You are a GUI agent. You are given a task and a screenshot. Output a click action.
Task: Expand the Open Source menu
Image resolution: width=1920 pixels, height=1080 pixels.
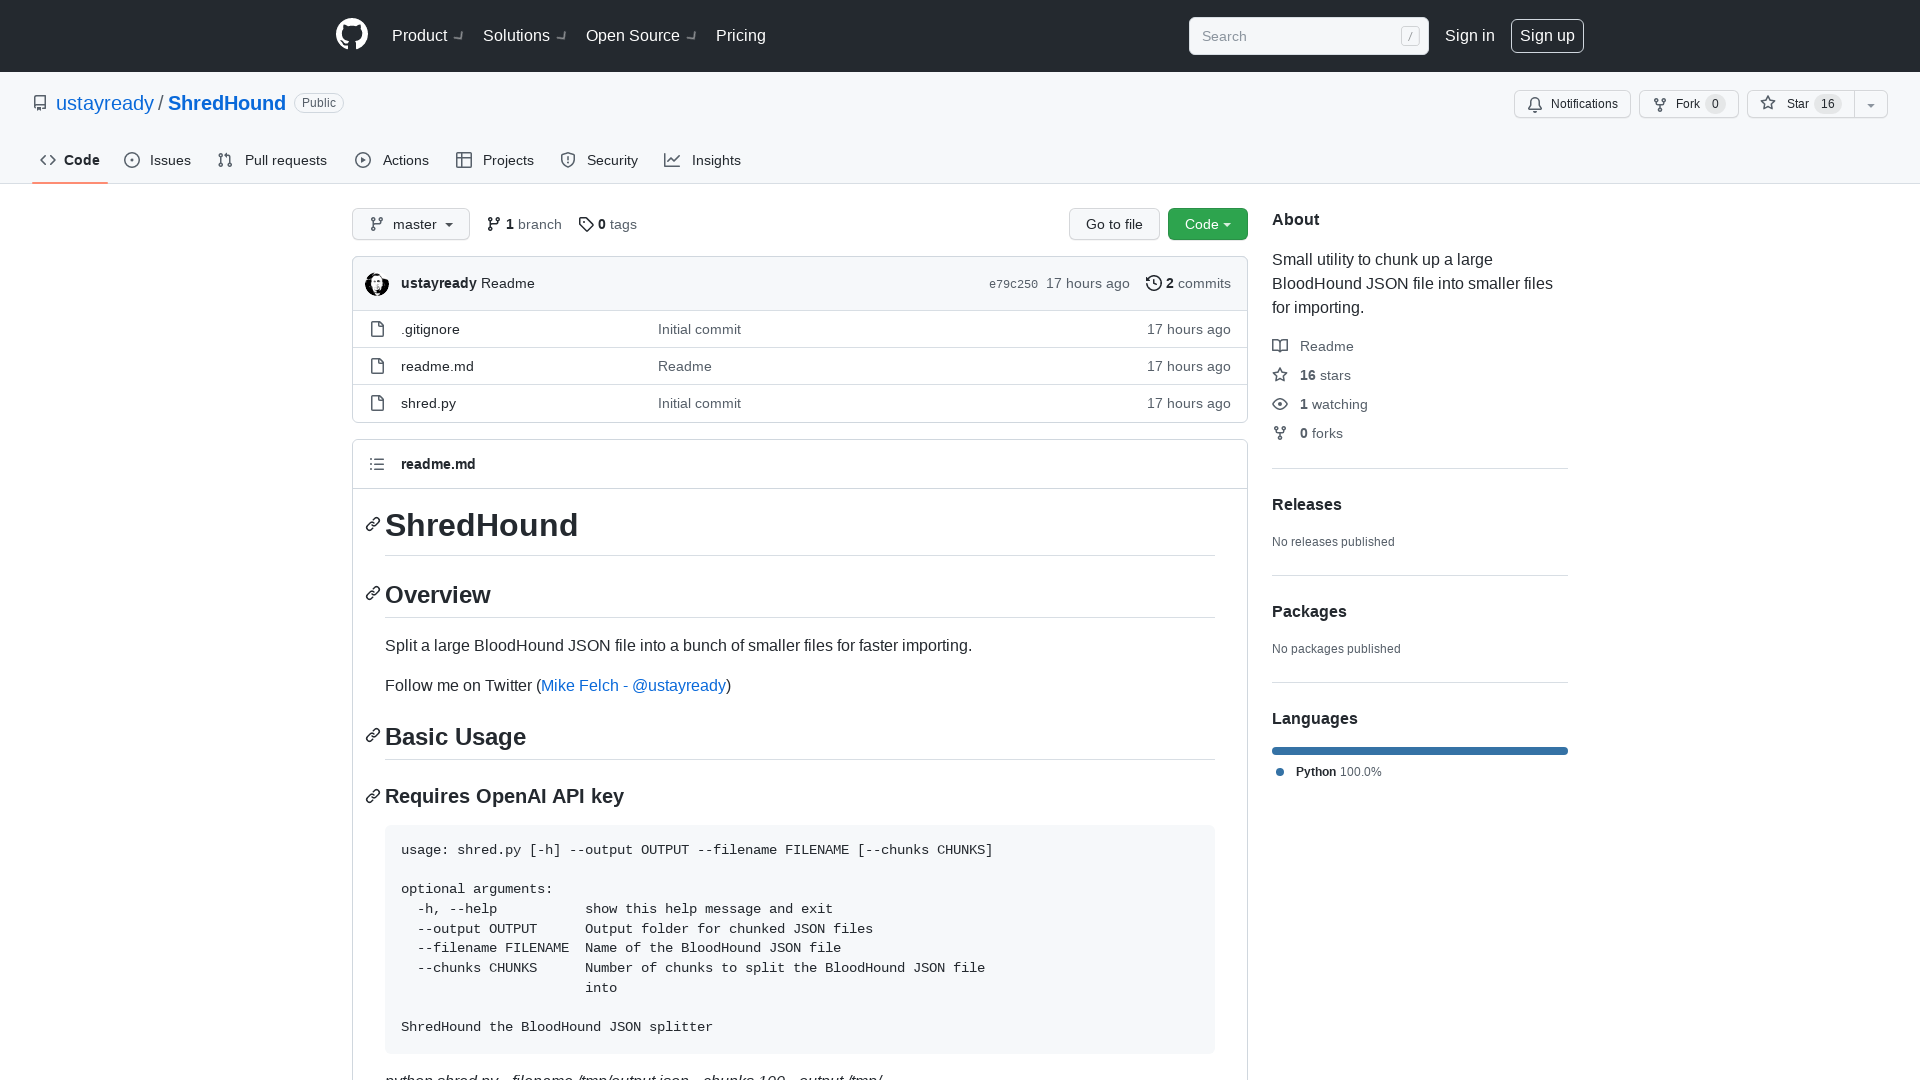point(641,36)
